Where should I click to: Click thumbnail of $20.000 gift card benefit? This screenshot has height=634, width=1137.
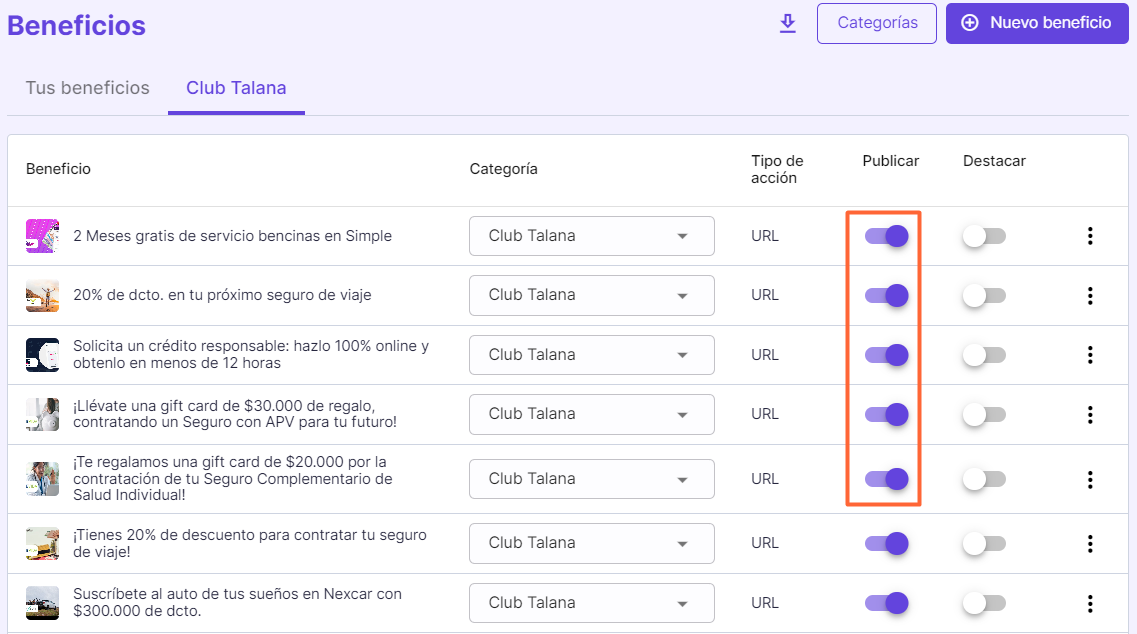[x=42, y=479]
